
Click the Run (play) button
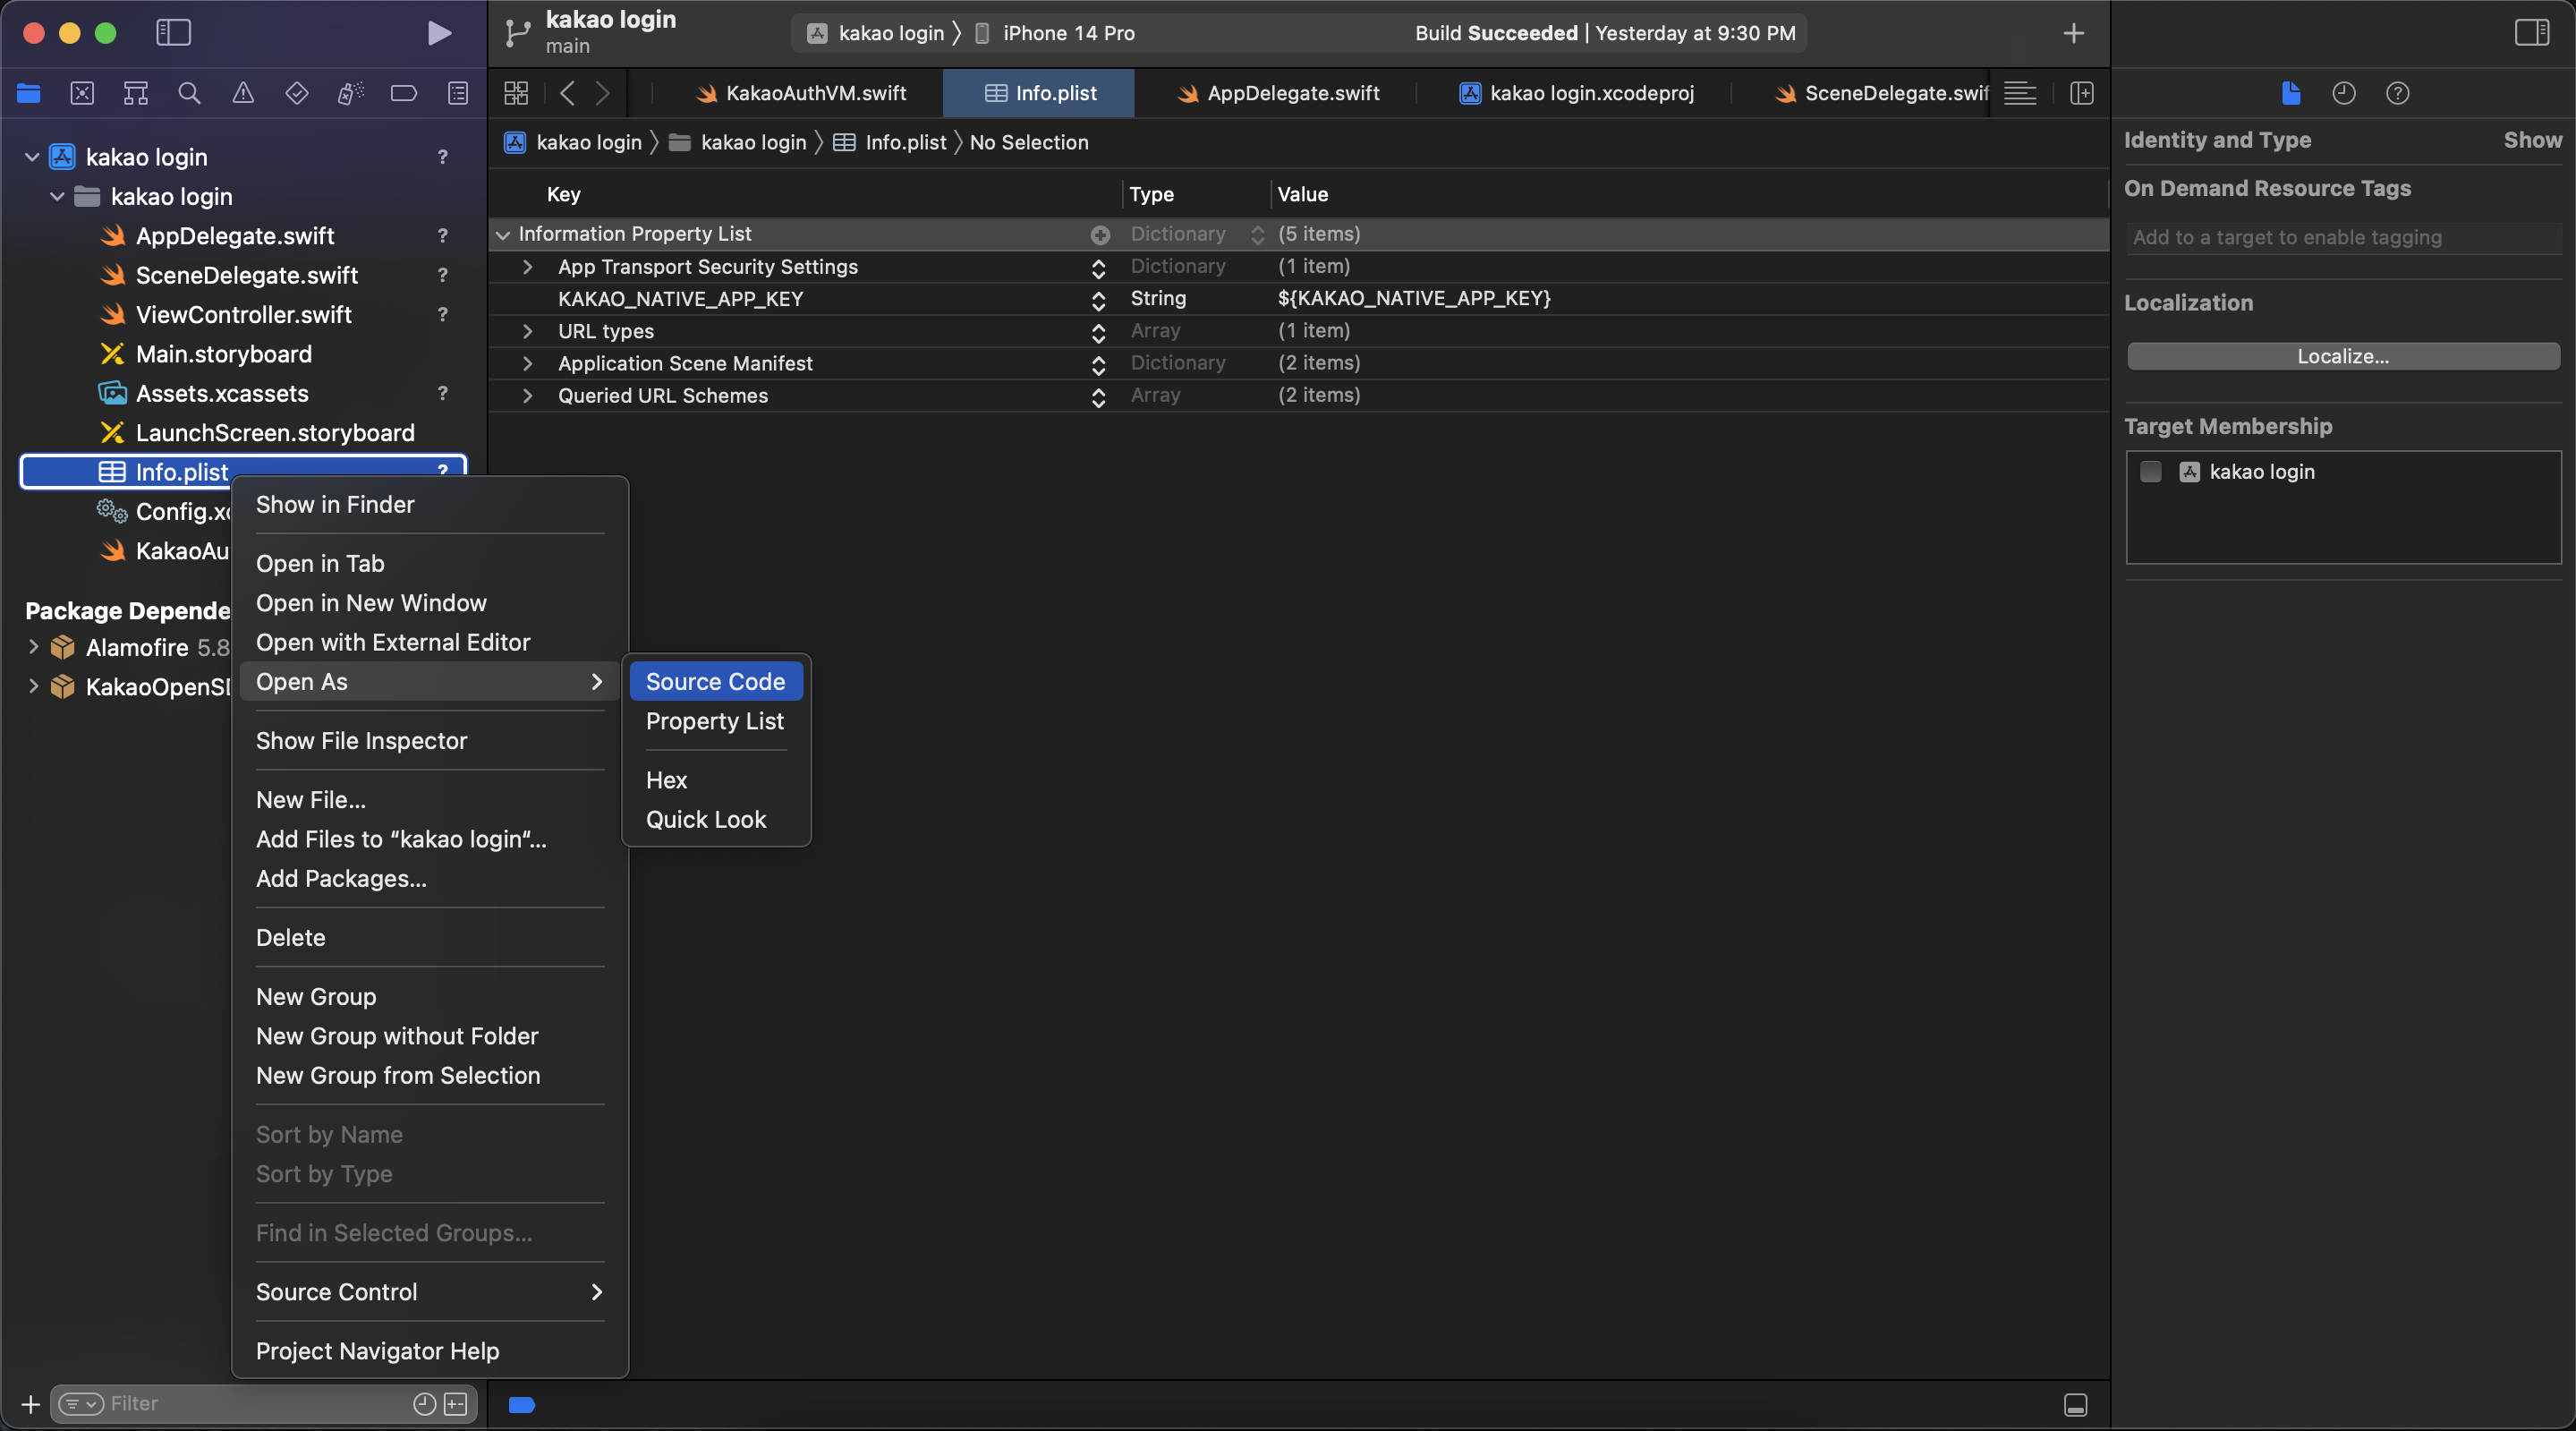[438, 33]
